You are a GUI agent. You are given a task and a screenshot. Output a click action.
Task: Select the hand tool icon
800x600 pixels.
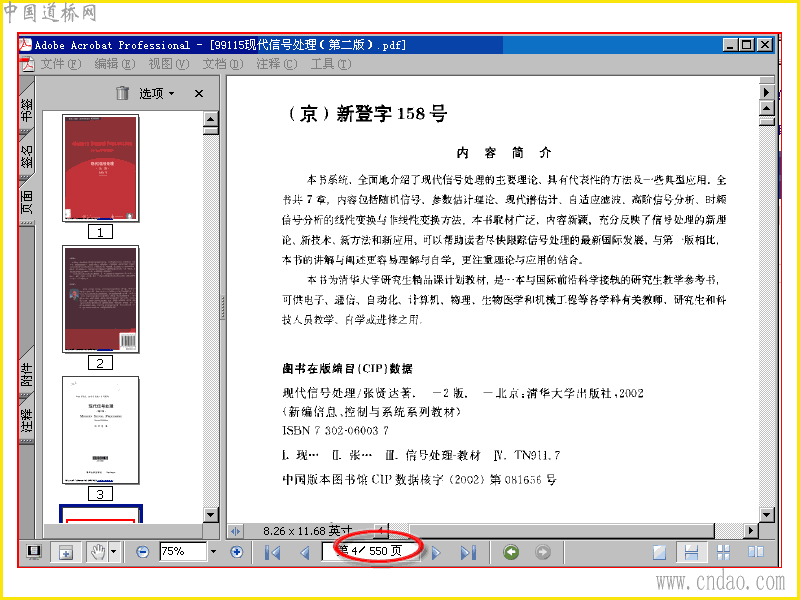point(97,552)
